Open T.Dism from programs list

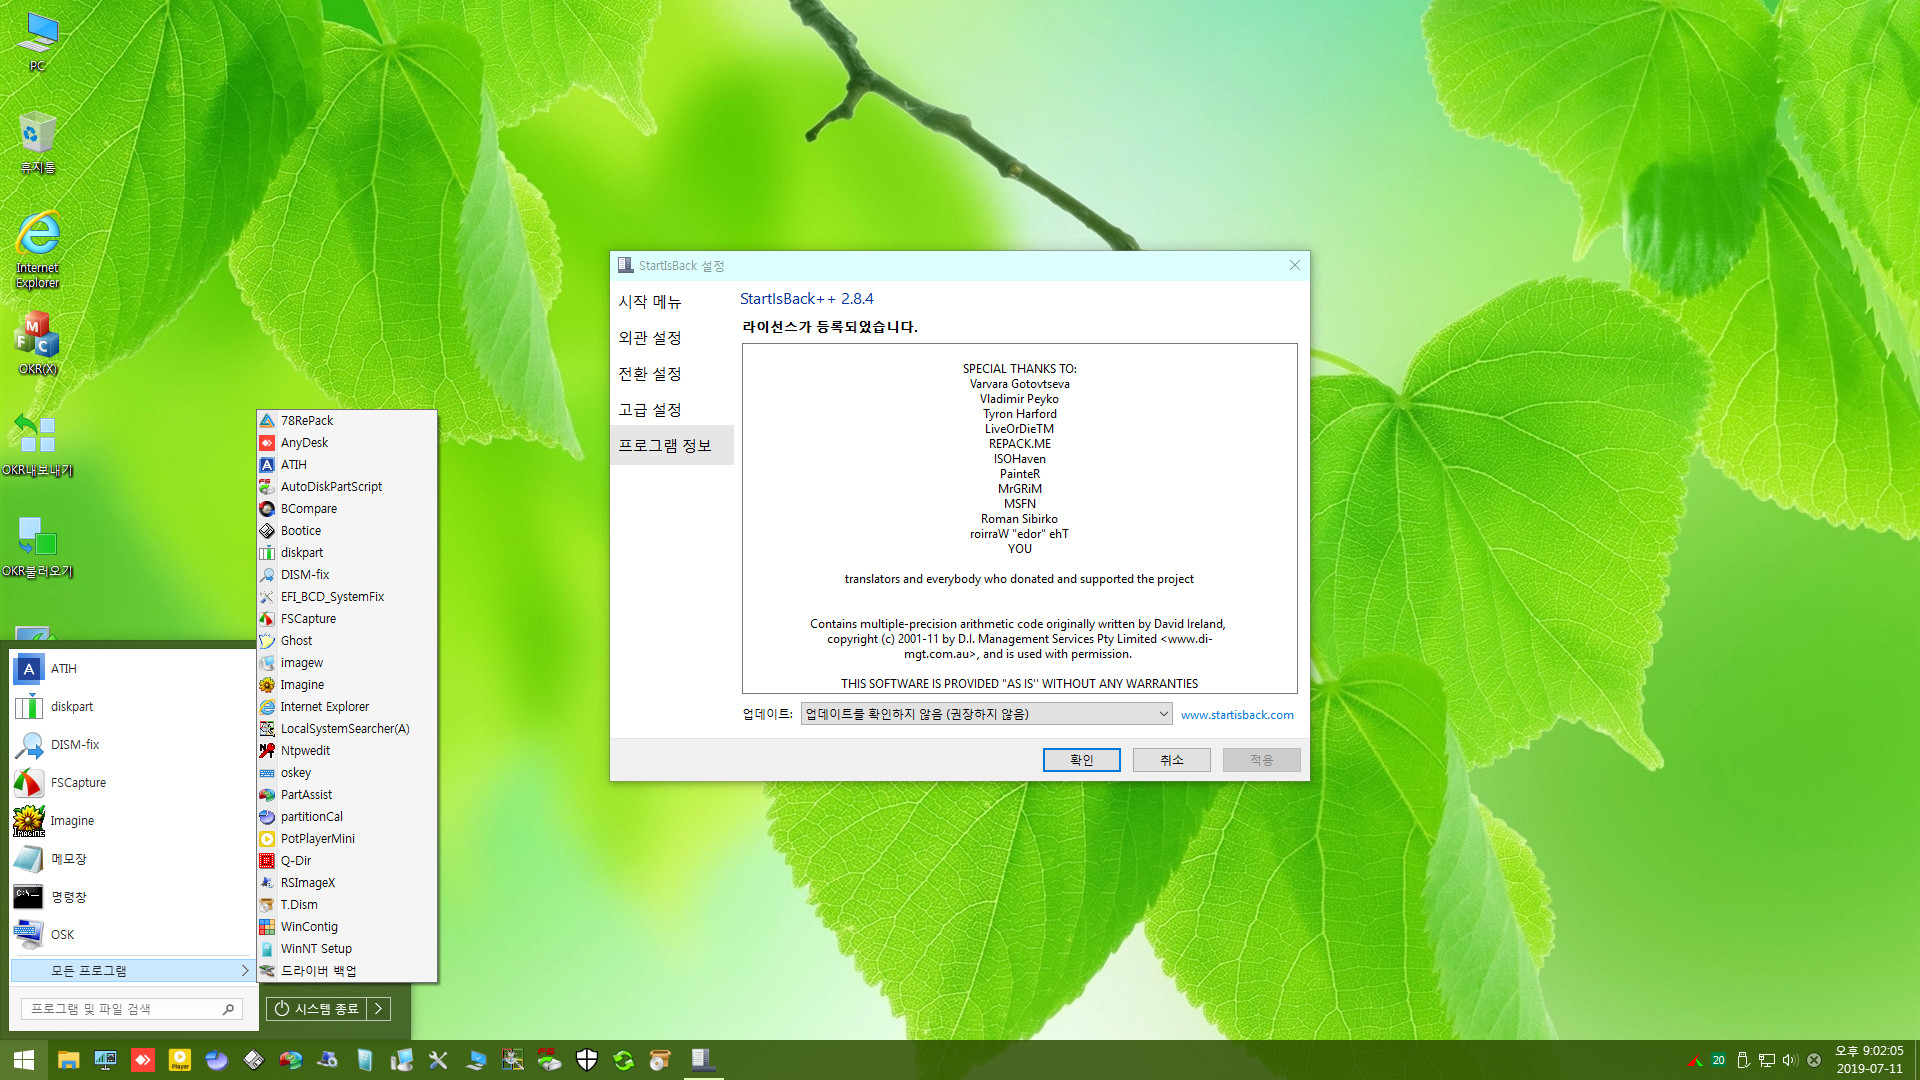pos(347,905)
